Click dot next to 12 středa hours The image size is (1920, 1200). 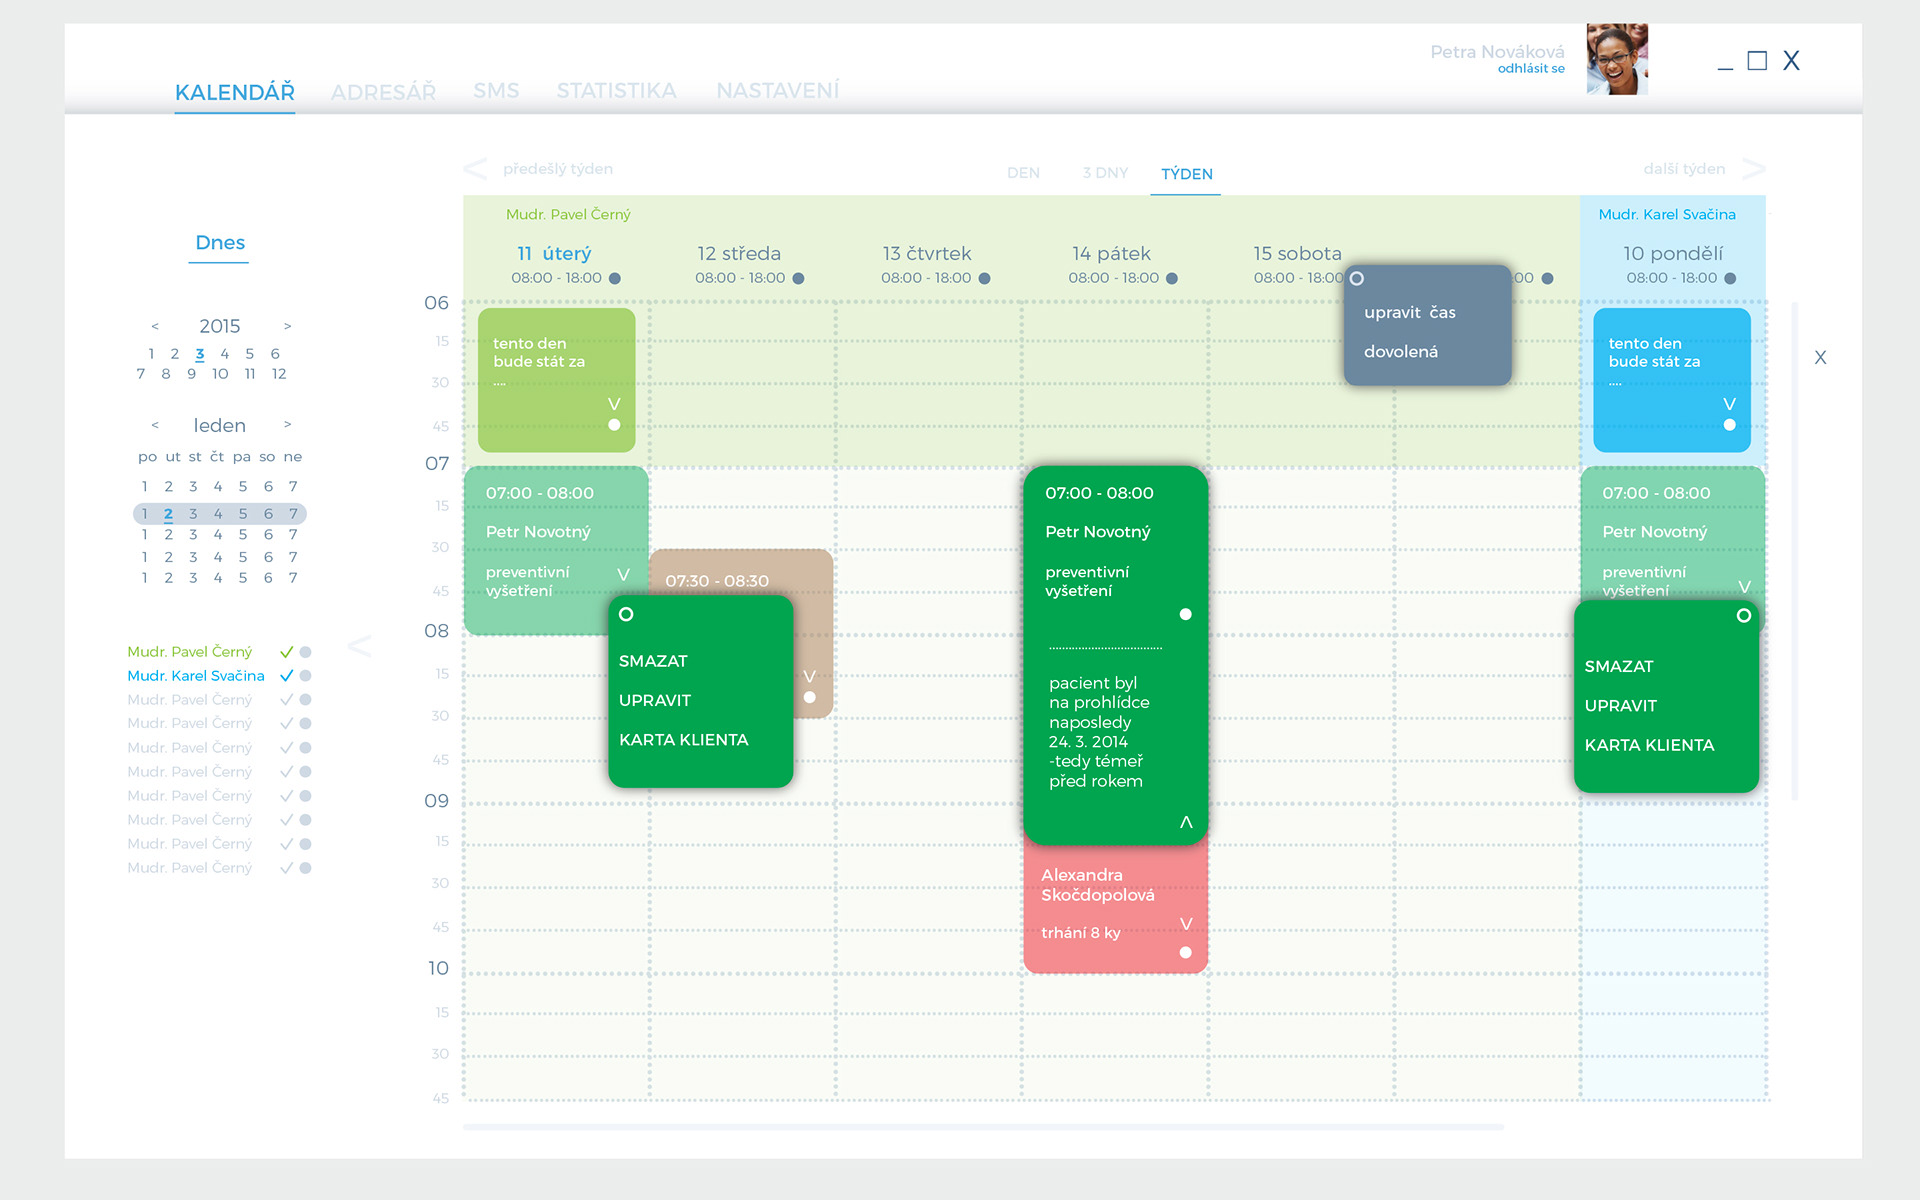pos(798,279)
